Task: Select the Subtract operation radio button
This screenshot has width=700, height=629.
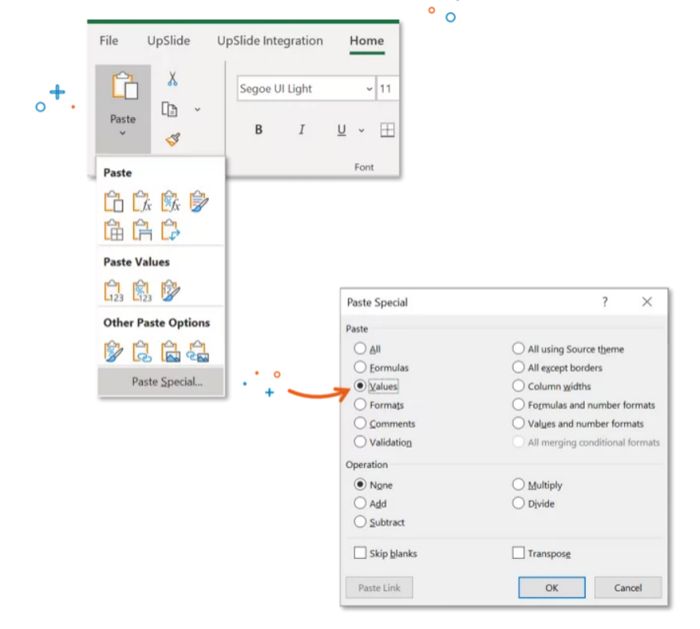Action: click(x=360, y=522)
